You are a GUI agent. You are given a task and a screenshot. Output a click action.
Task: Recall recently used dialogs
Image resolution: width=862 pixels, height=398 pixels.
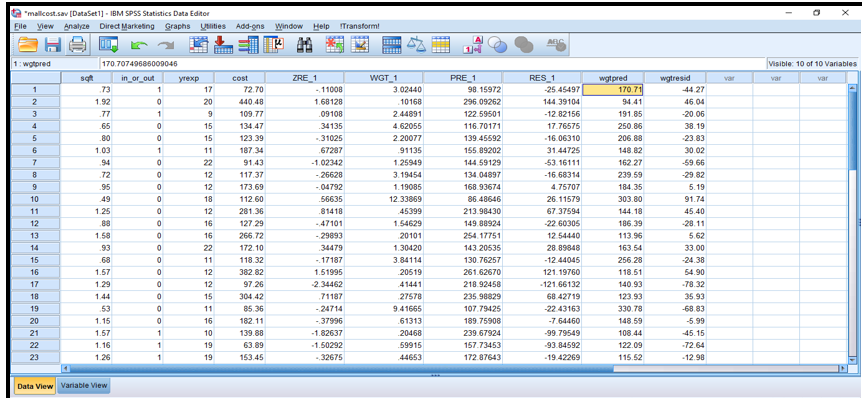pyautogui.click(x=108, y=45)
